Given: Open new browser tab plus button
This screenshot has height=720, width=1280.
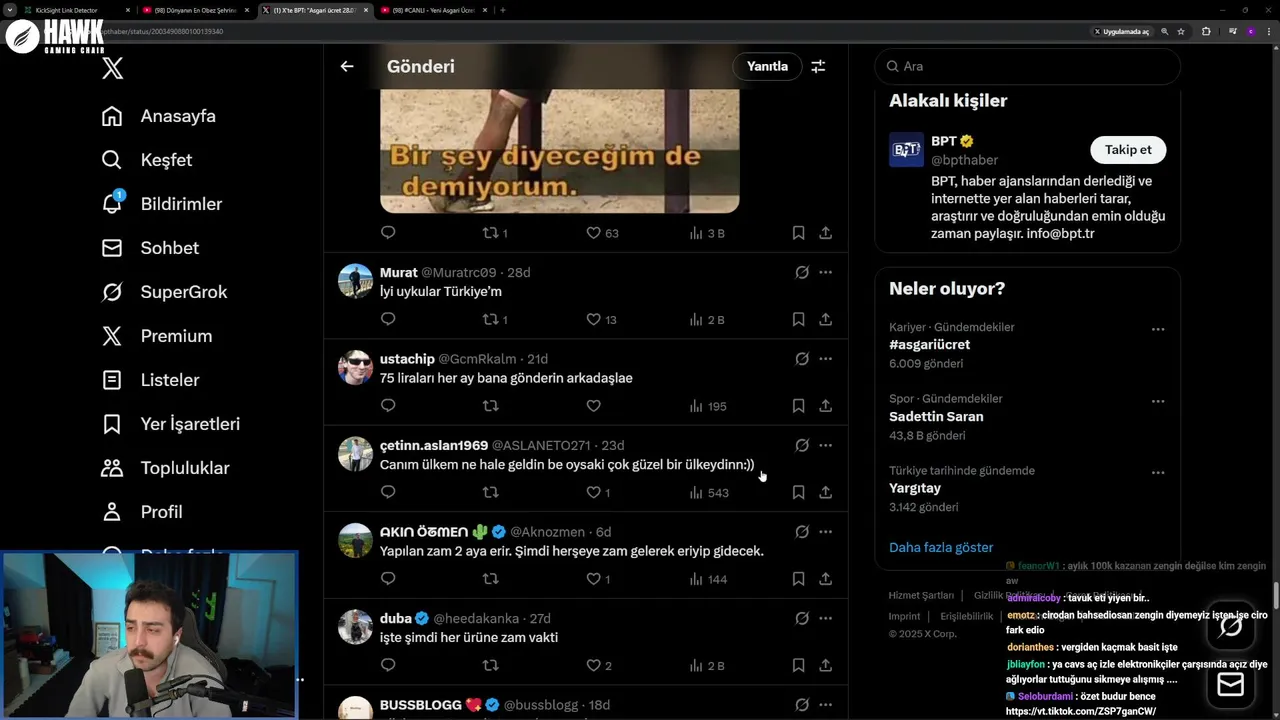Looking at the screenshot, I should tap(502, 10).
